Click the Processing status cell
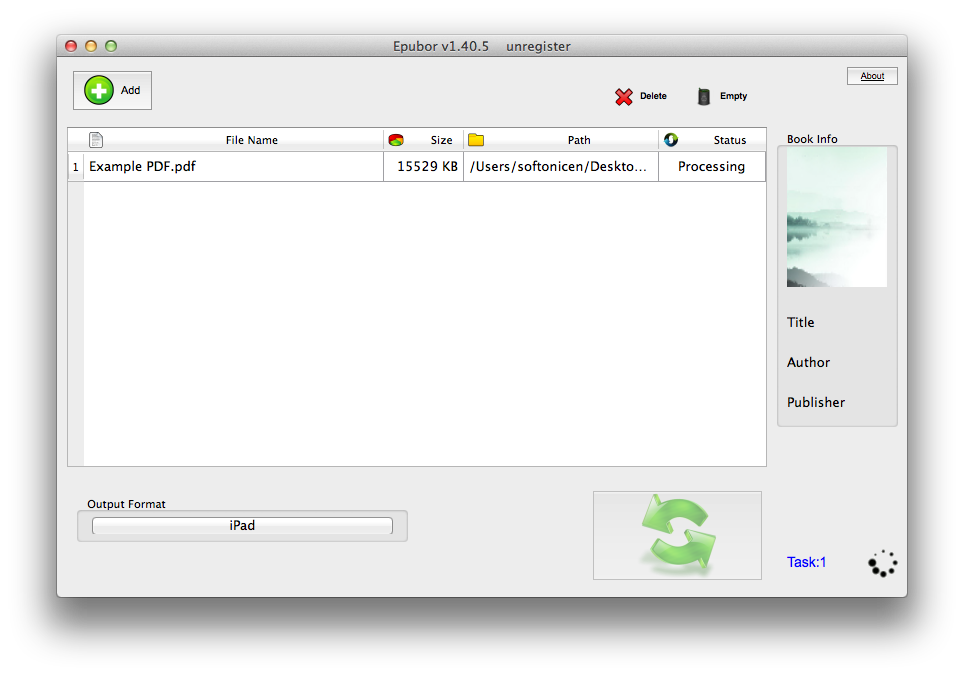 711,167
